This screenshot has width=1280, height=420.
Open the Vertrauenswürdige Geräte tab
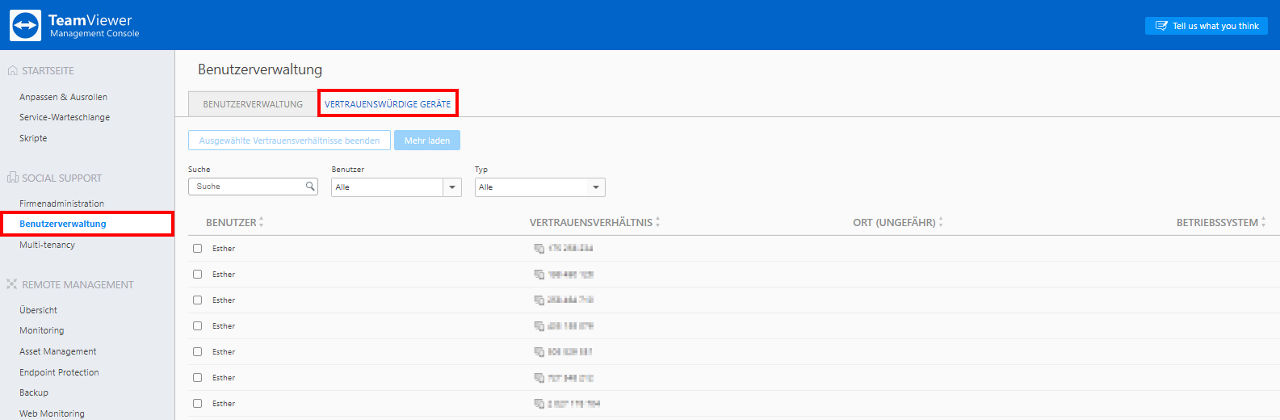pos(388,104)
